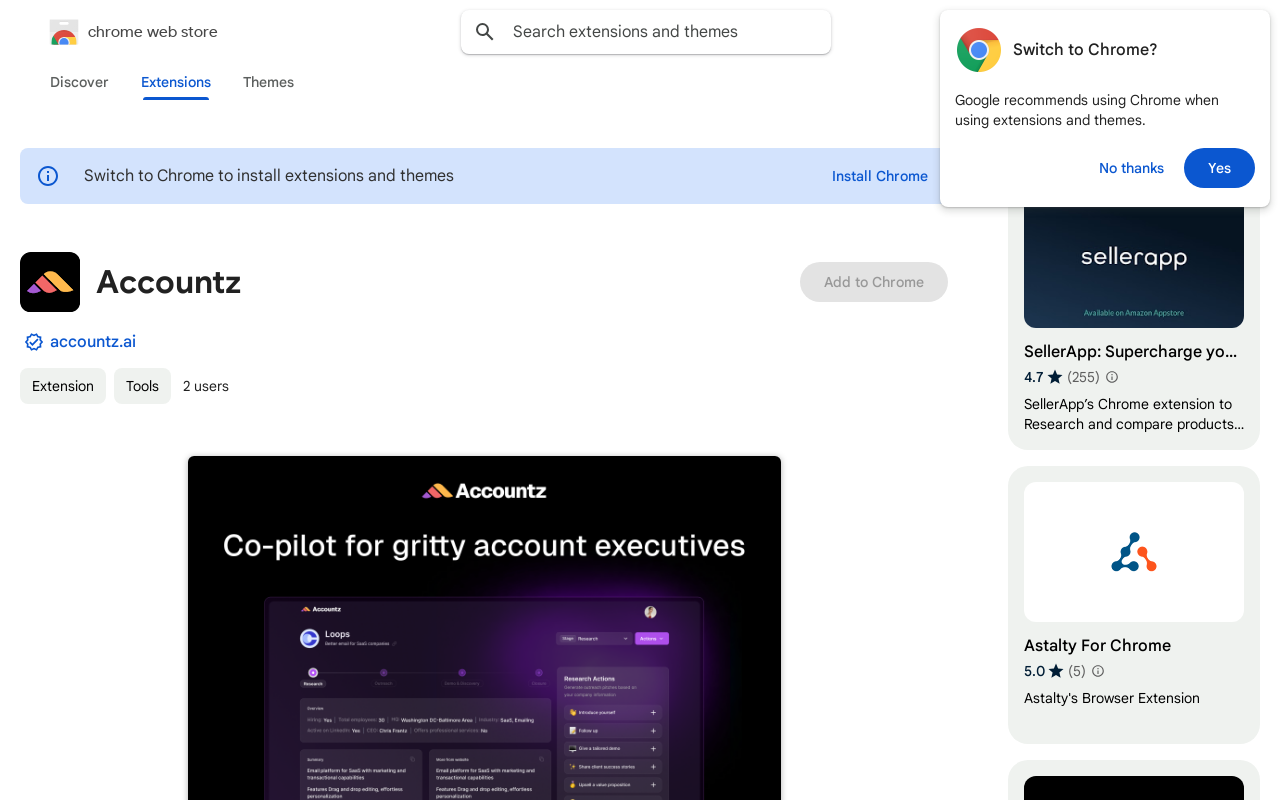The height and width of the screenshot is (800, 1280).
Task: Click the magnifying glass search icon
Action: click(x=484, y=31)
